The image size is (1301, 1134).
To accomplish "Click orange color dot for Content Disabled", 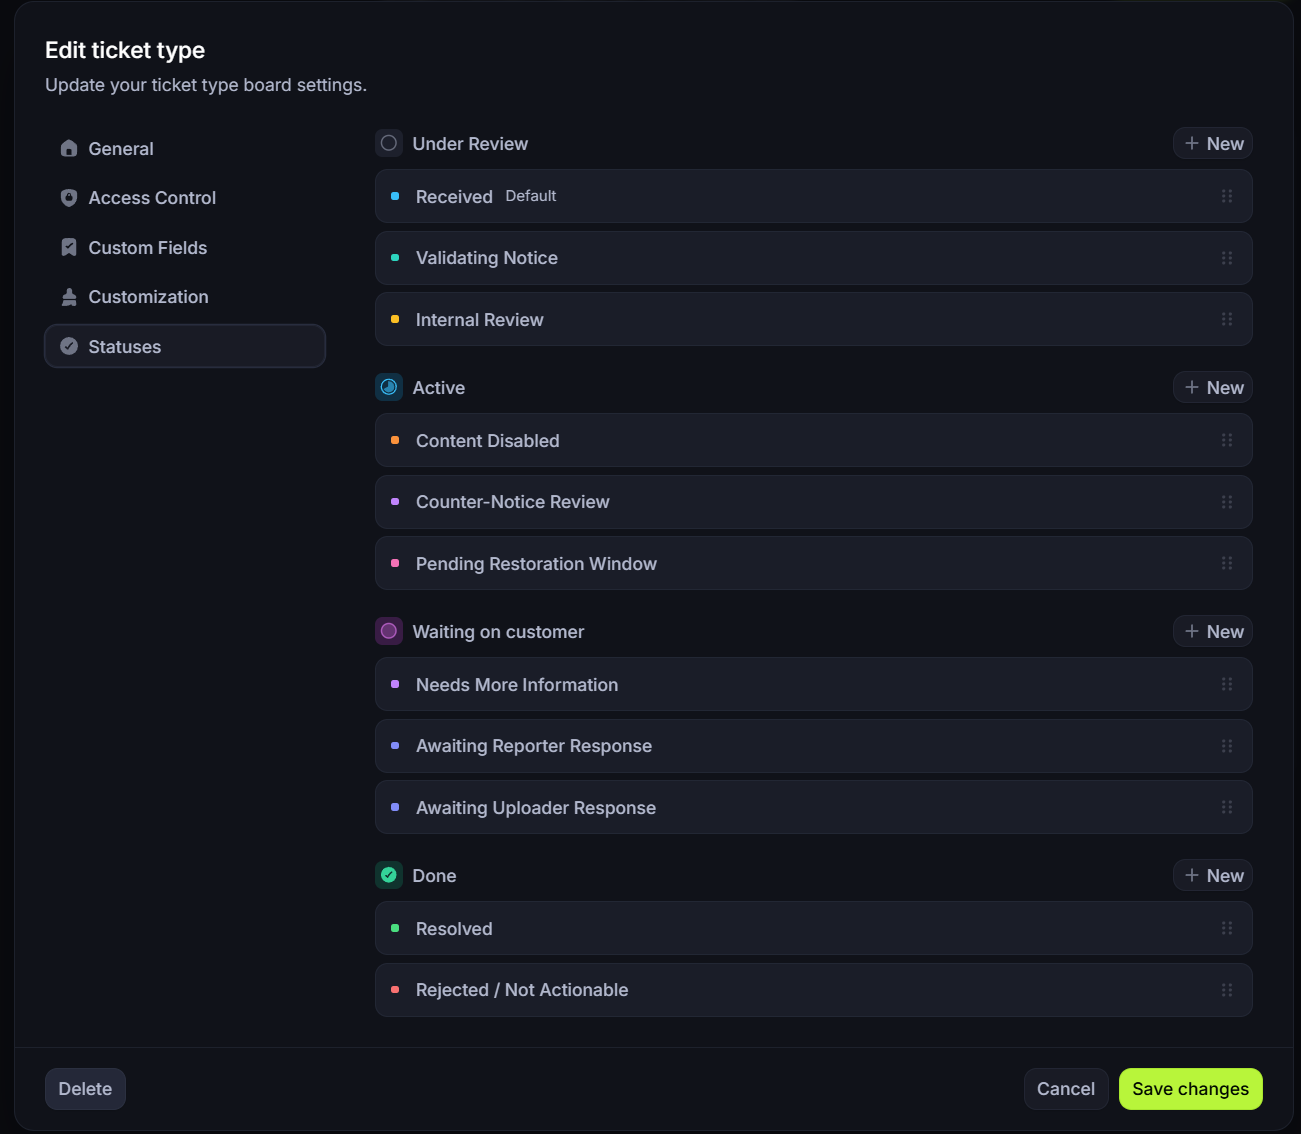I will (x=395, y=440).
